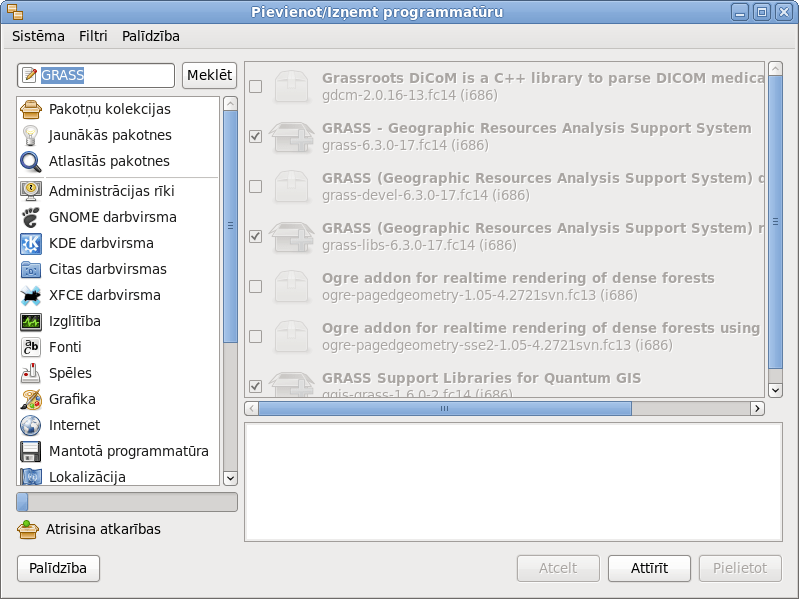Click the dependency resolution progress bar
This screenshot has height=599, width=799.
127,502
